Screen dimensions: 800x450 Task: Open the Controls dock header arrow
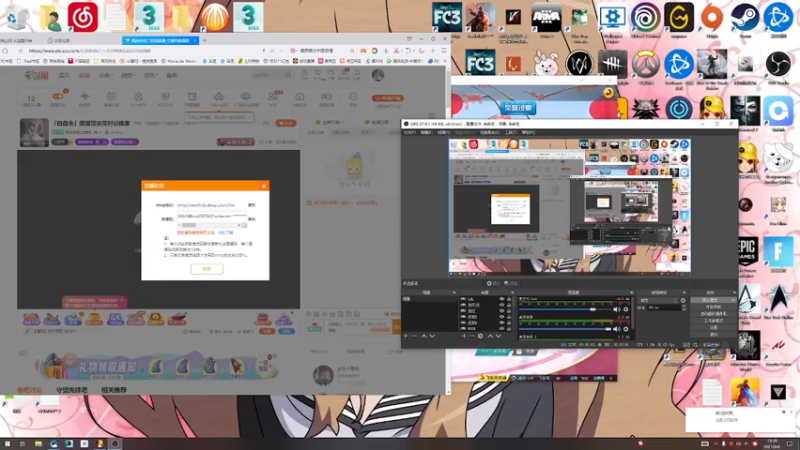point(734,292)
